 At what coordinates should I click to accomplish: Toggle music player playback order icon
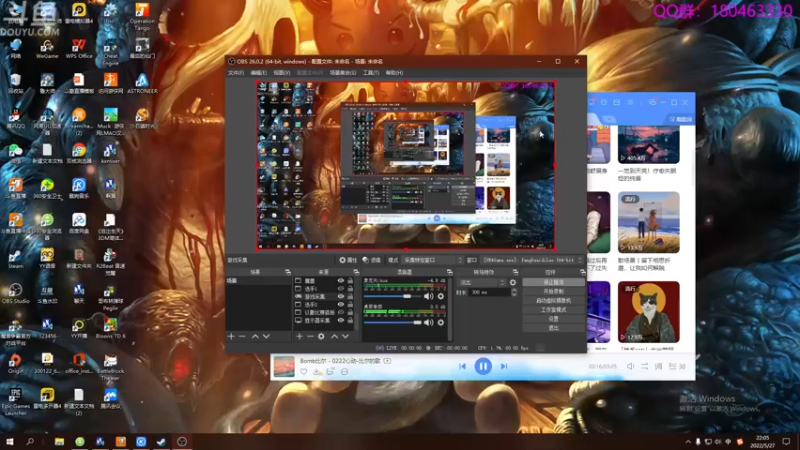[645, 366]
